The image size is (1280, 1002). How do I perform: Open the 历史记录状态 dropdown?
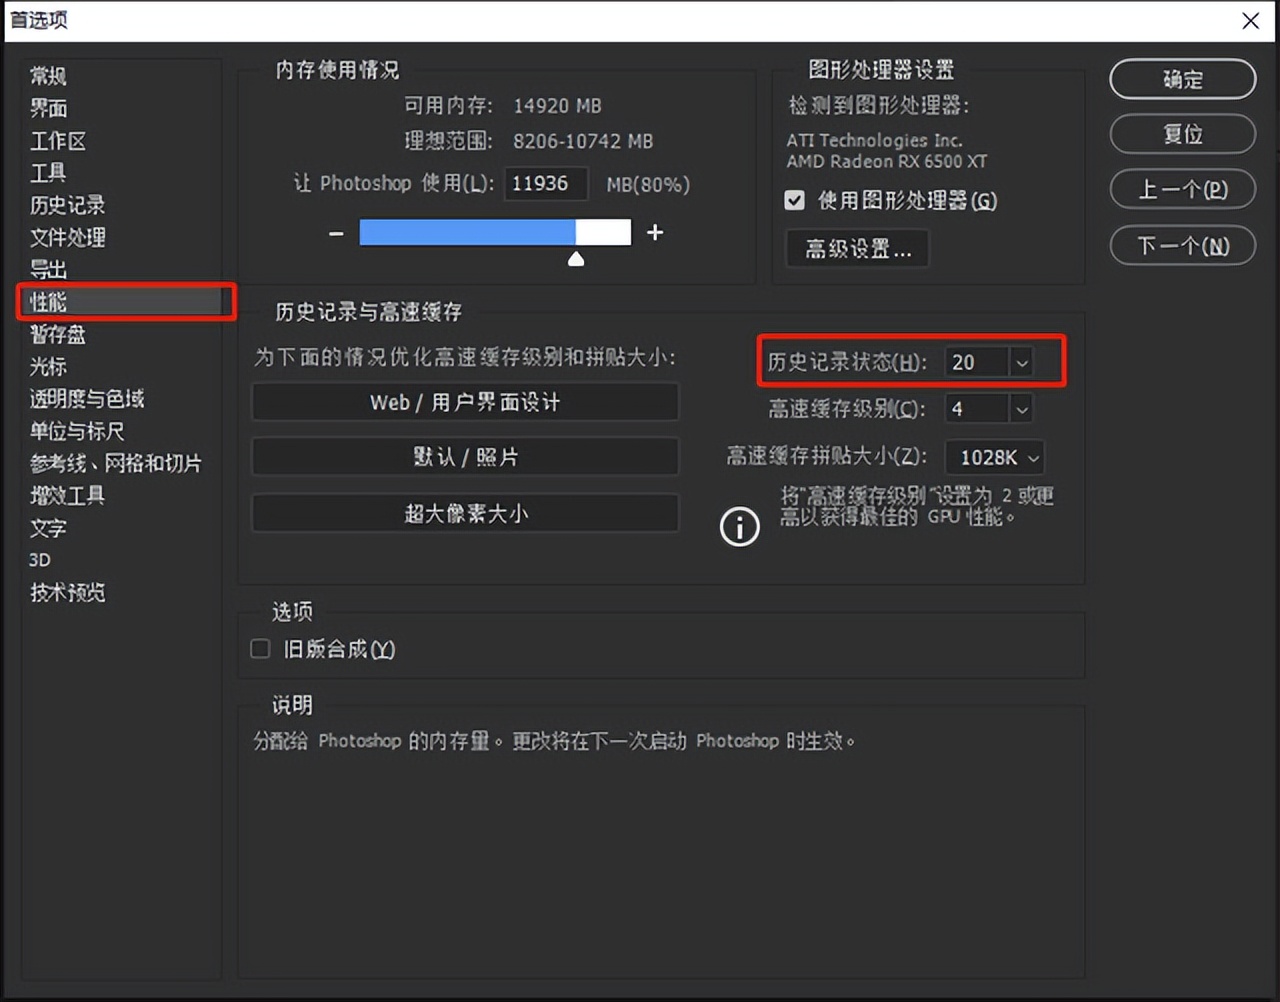[1021, 362]
